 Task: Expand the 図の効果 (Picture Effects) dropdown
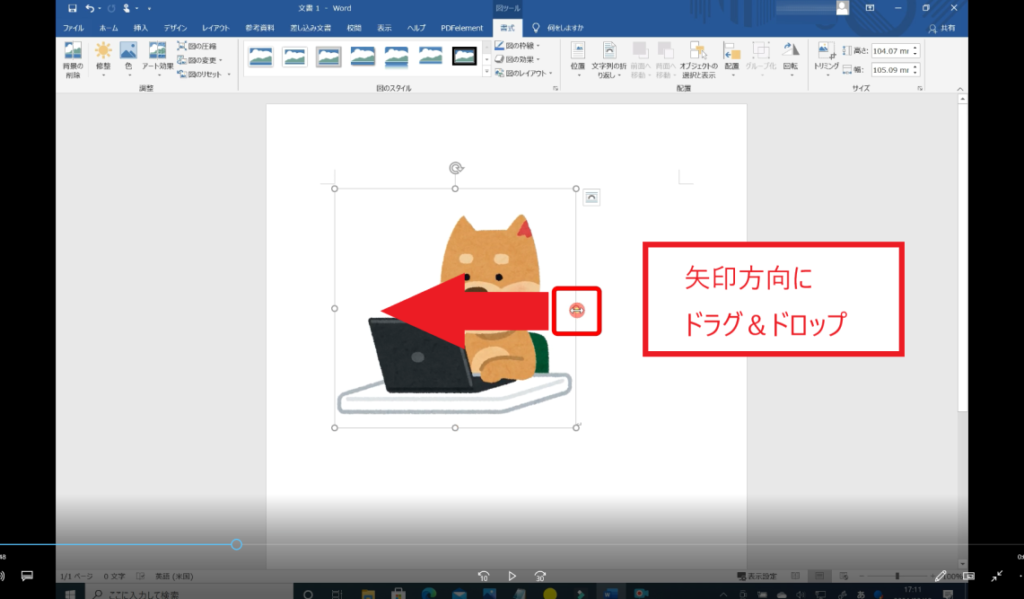click(518, 59)
